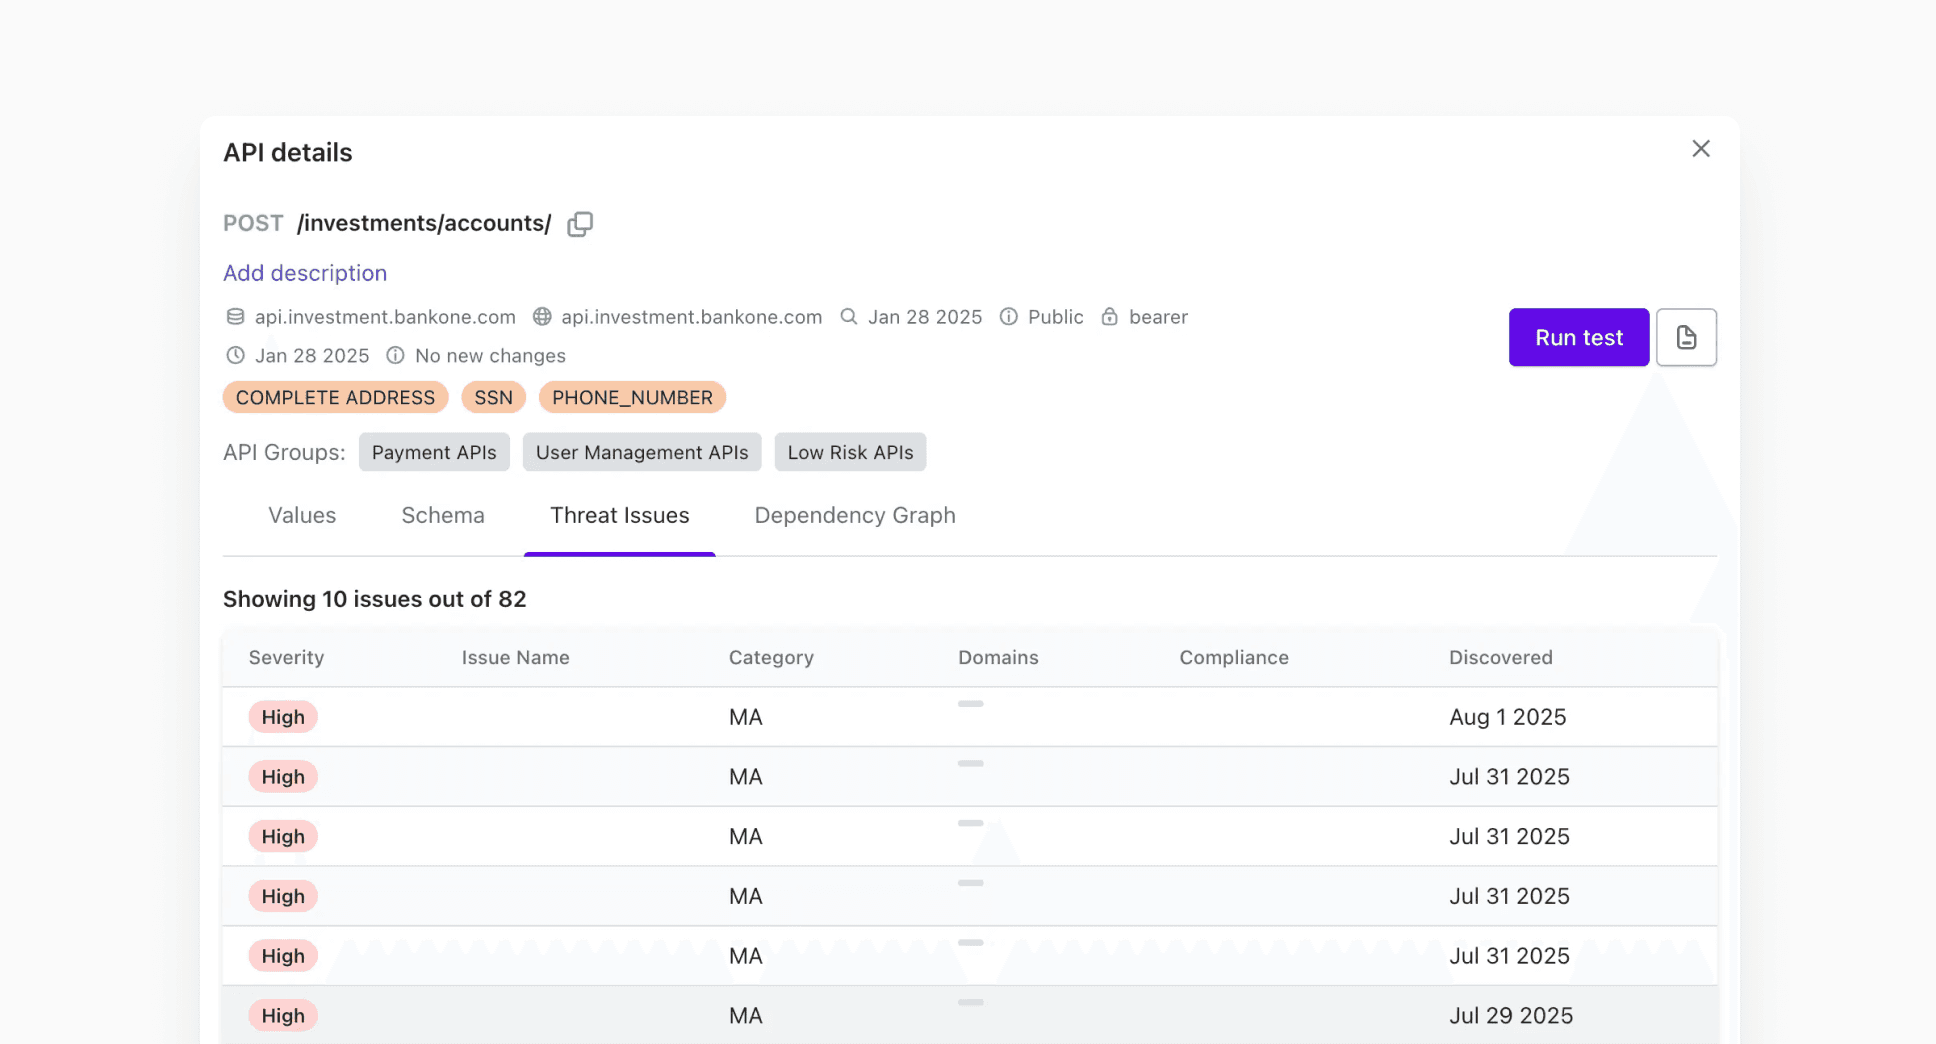Click the globe icon next to the hostname
The width and height of the screenshot is (1936, 1044).
click(542, 316)
